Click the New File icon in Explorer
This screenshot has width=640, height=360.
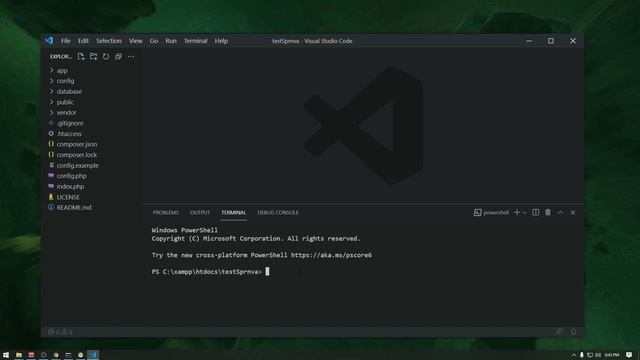[81, 56]
